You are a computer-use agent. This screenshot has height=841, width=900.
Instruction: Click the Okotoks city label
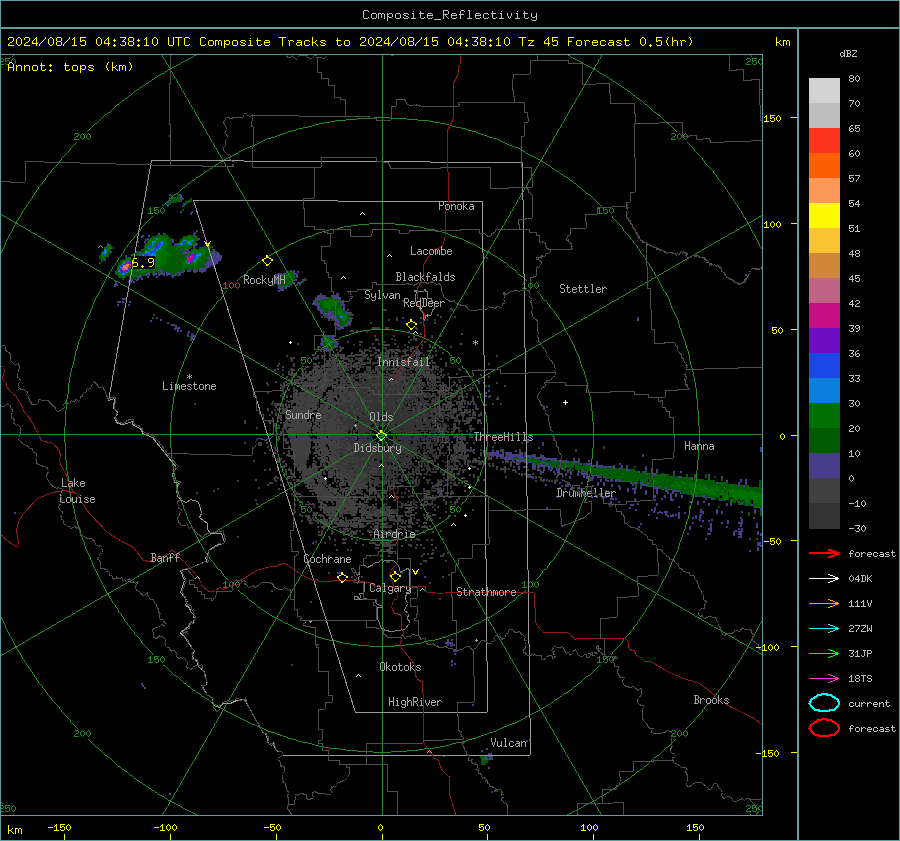pyautogui.click(x=400, y=667)
